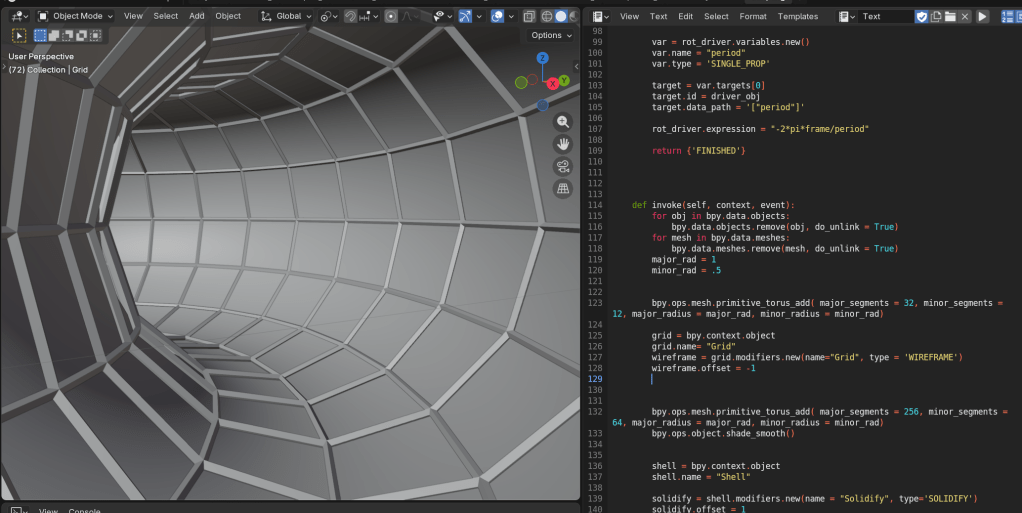Switch perspective/orthographic grid icon
The height and width of the screenshot is (513, 1022).
[563, 188]
